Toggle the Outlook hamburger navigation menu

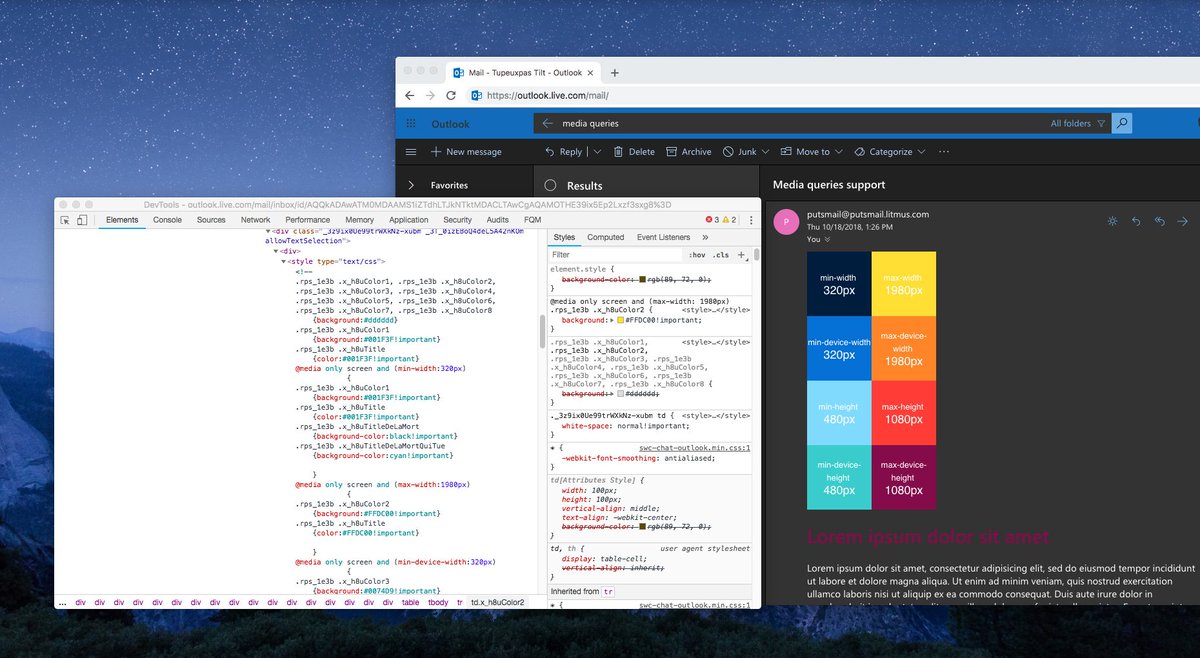[410, 152]
